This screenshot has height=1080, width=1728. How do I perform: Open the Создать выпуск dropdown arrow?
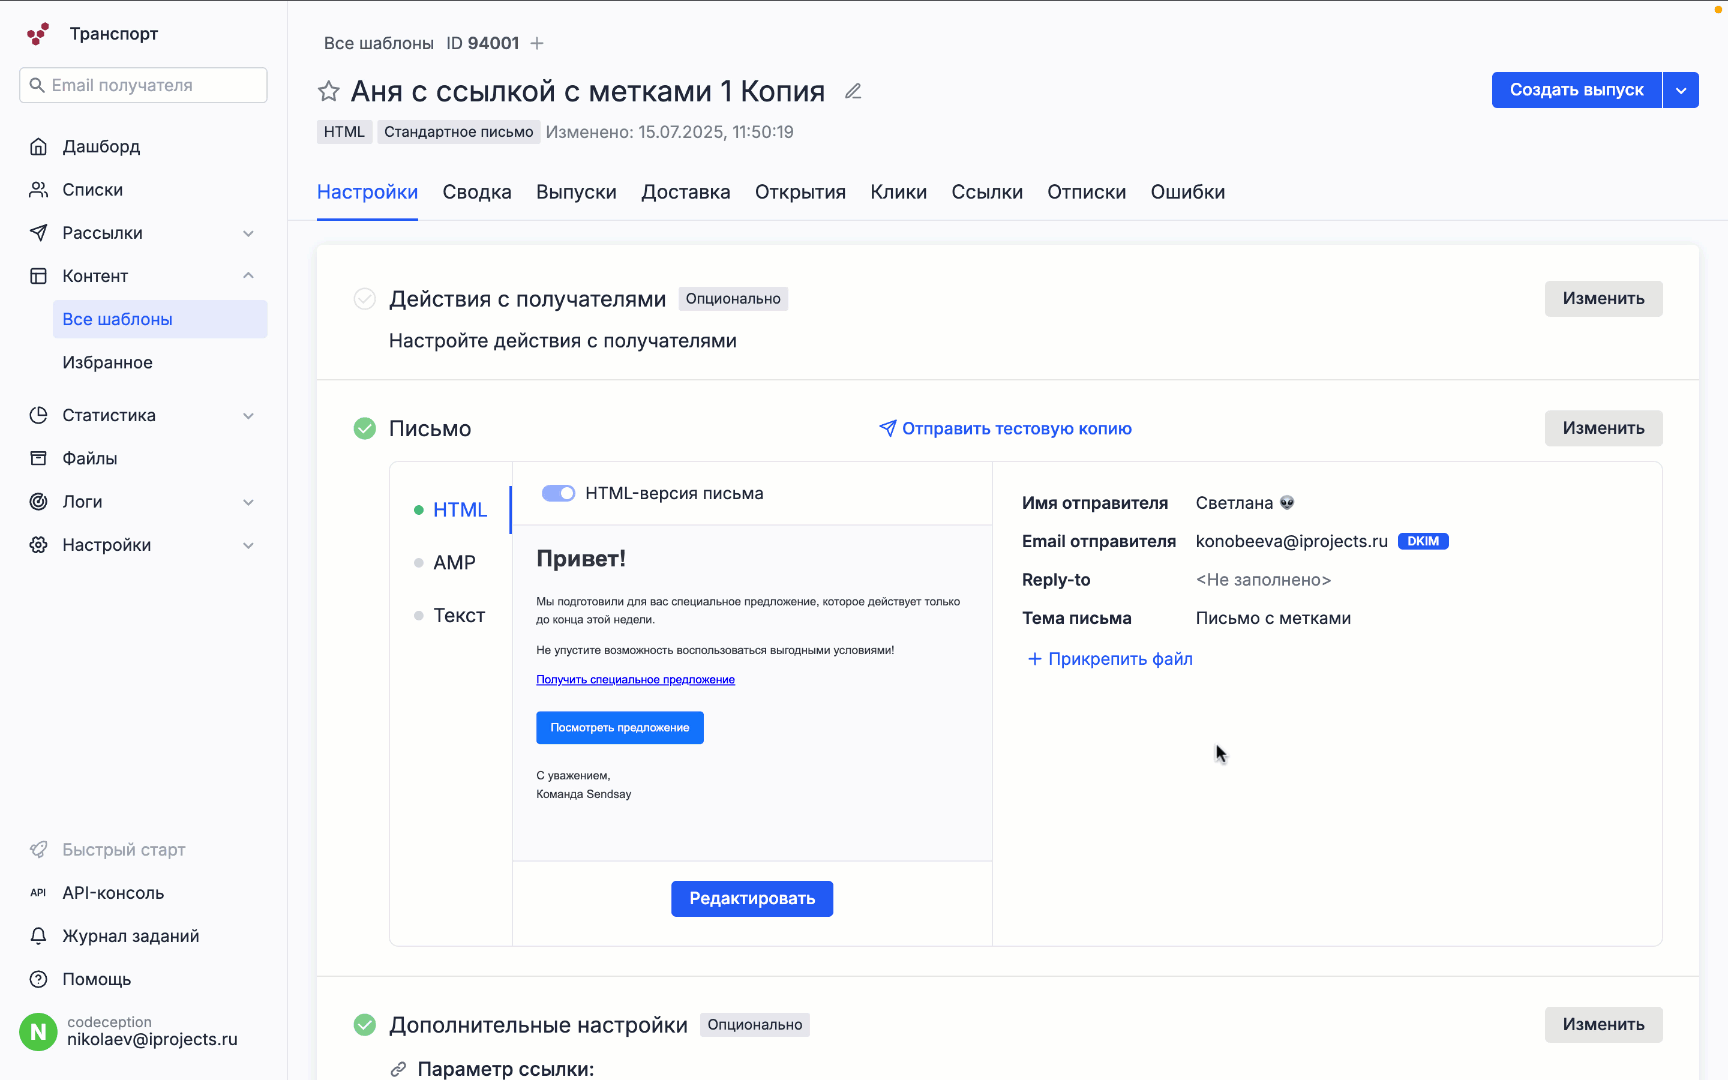tap(1681, 90)
